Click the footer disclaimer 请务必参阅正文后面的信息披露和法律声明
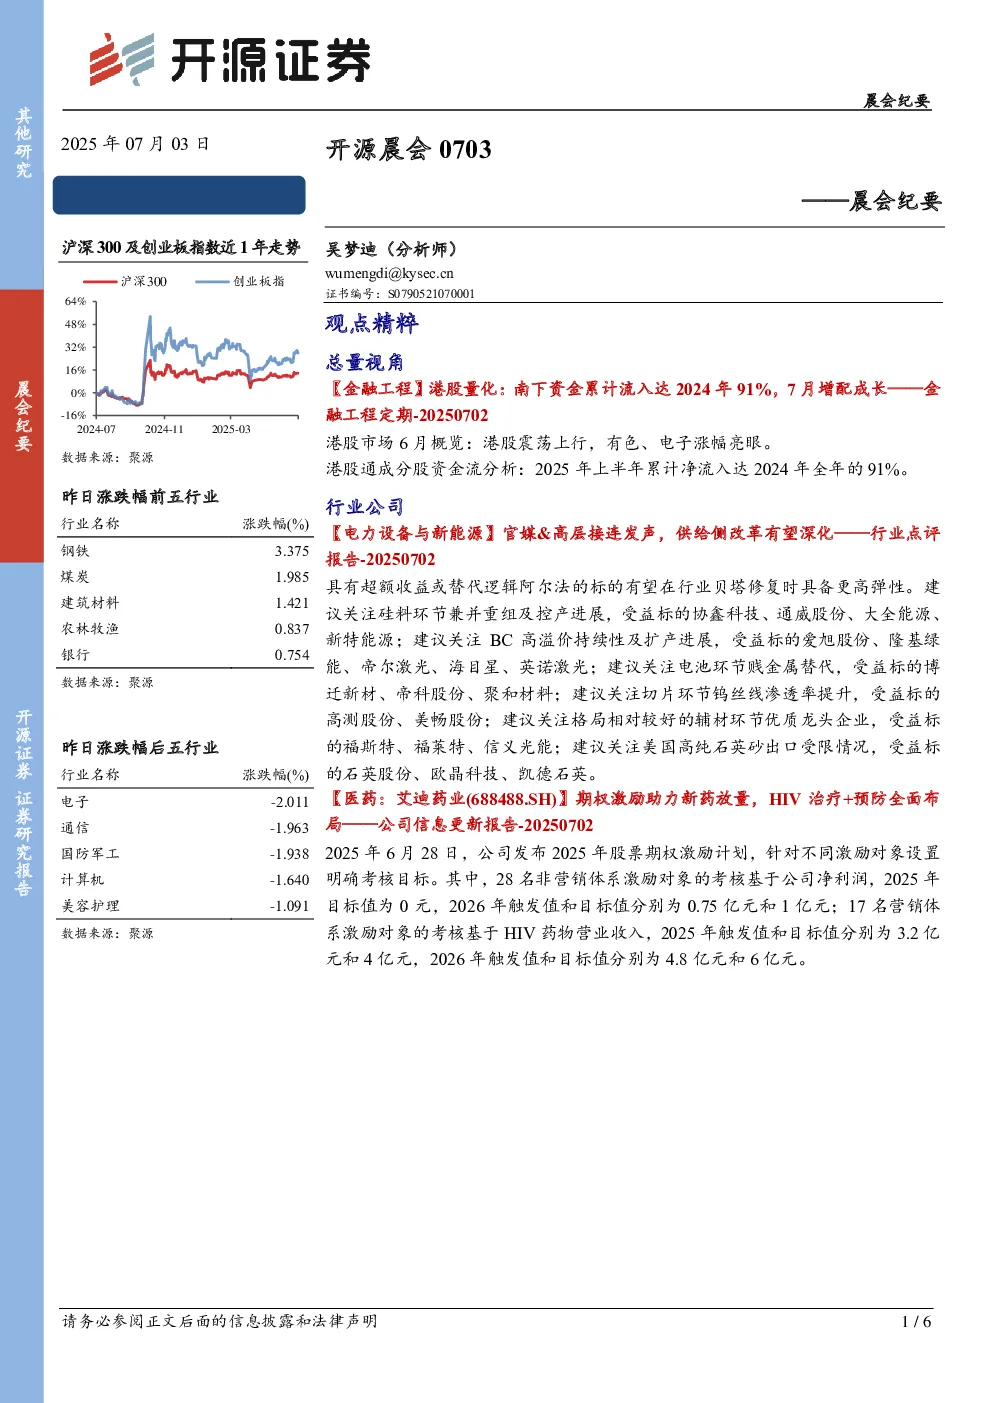 click(220, 1322)
